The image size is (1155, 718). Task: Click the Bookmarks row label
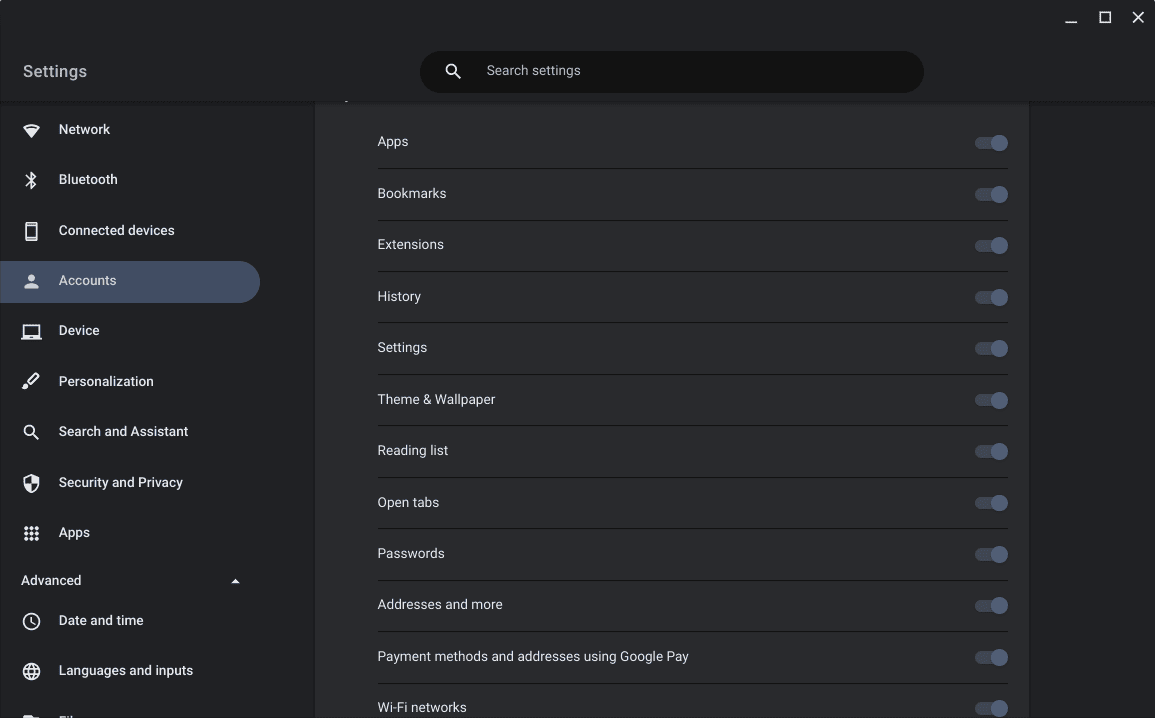412,194
